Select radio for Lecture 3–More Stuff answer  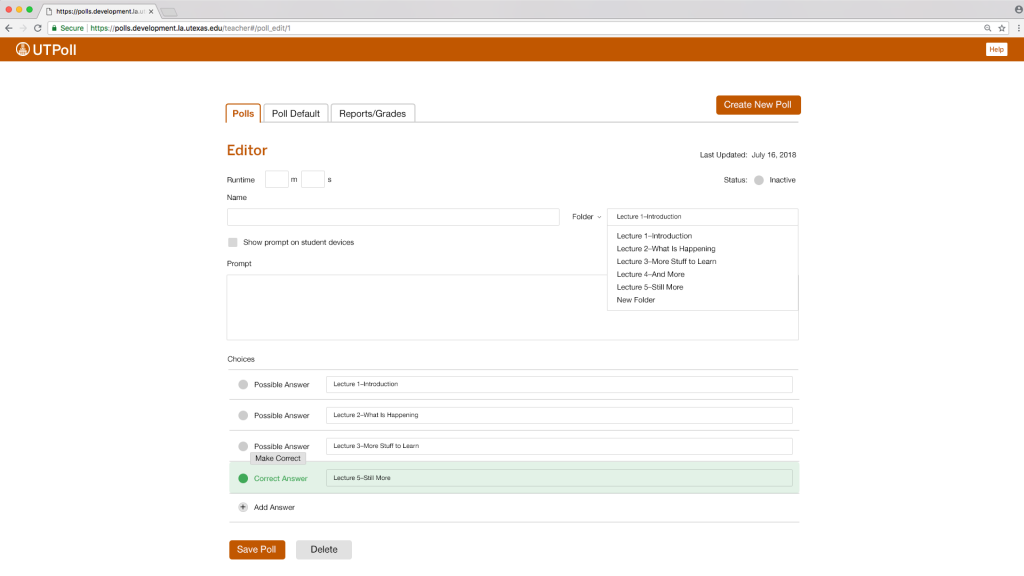243,447
